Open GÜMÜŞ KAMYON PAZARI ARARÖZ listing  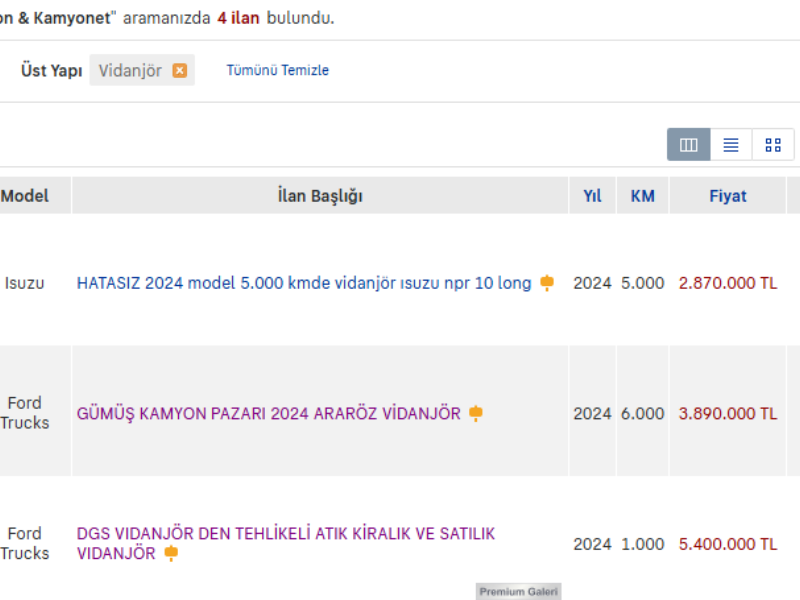(269, 414)
